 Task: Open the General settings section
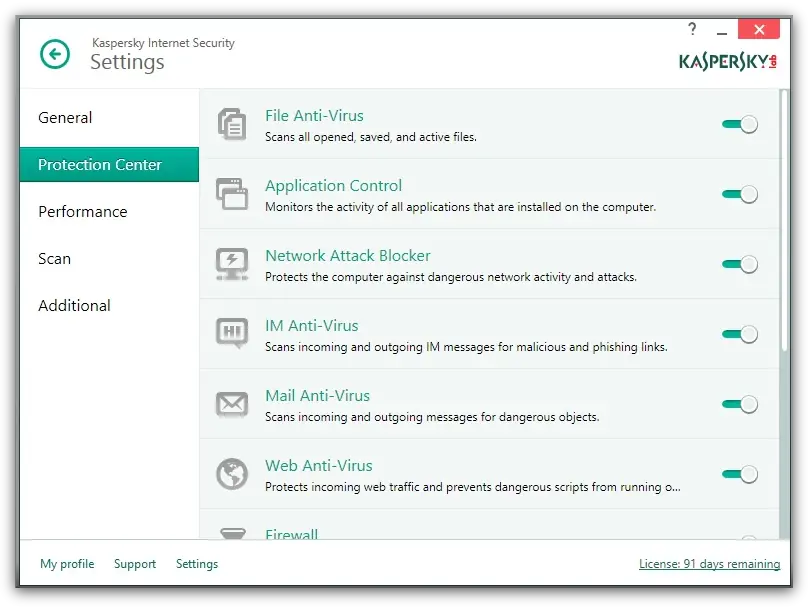(109, 117)
